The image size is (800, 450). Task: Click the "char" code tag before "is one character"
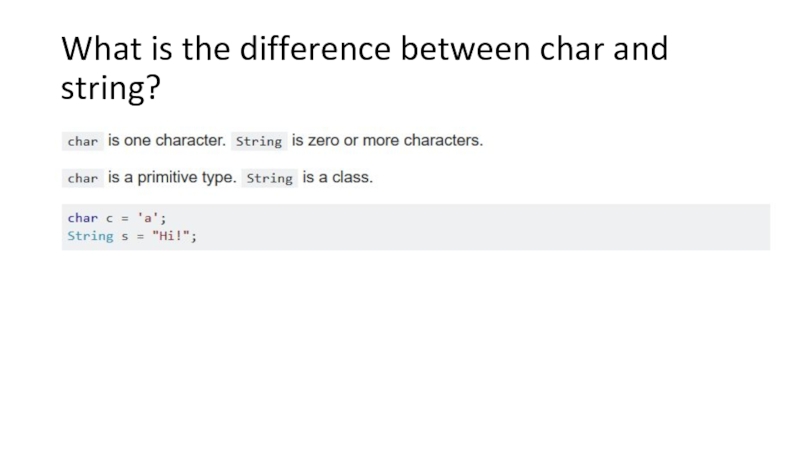pyautogui.click(x=82, y=142)
